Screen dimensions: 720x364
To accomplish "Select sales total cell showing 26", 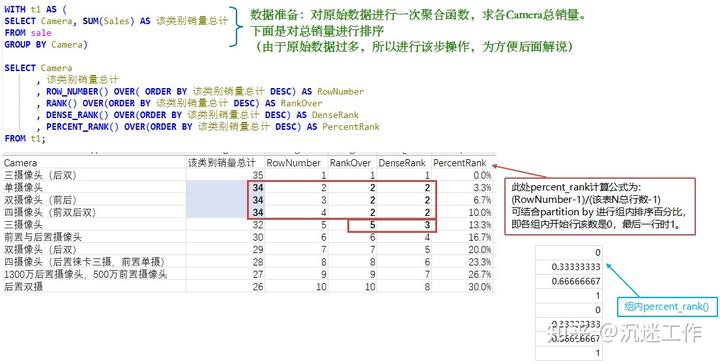I will [x=225, y=286].
